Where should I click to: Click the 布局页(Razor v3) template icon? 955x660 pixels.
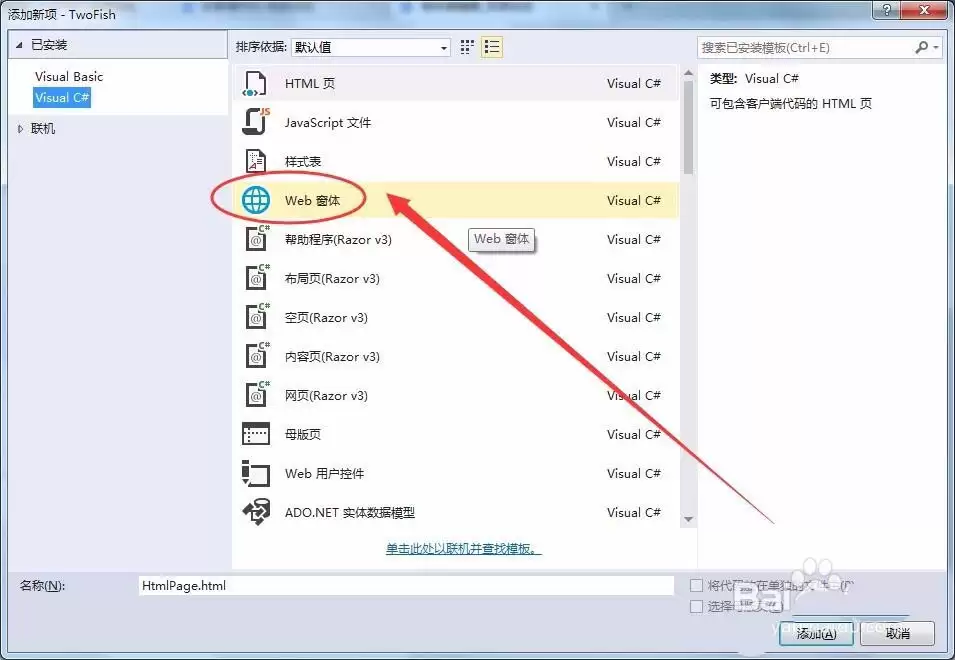click(256, 278)
